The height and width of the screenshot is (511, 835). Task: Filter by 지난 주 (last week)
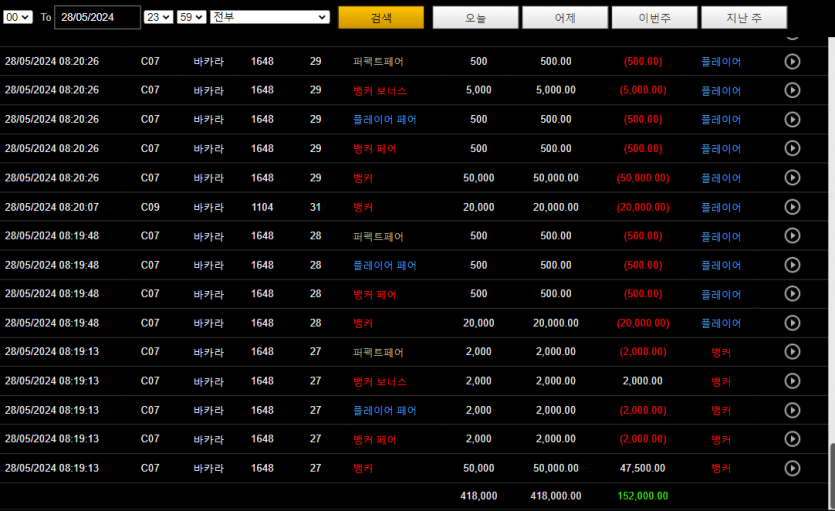(x=743, y=18)
